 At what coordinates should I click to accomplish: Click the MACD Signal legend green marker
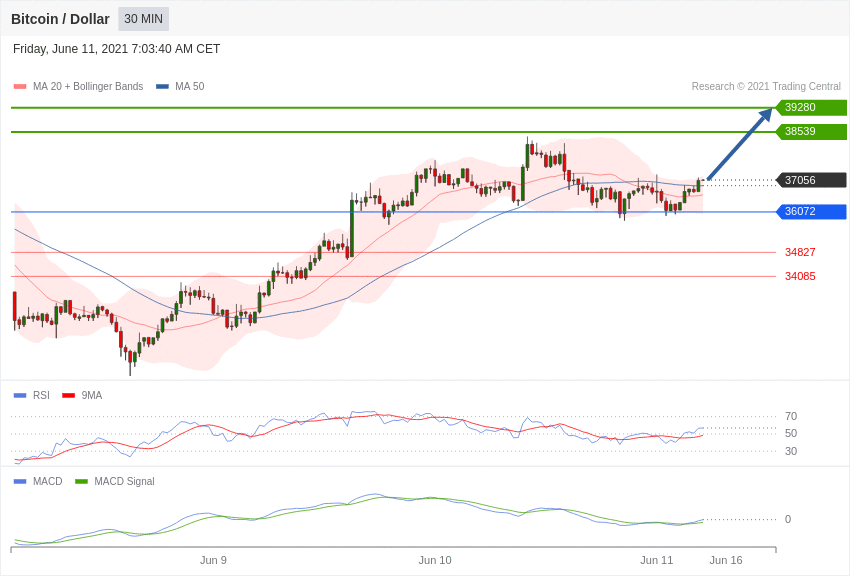(x=81, y=482)
